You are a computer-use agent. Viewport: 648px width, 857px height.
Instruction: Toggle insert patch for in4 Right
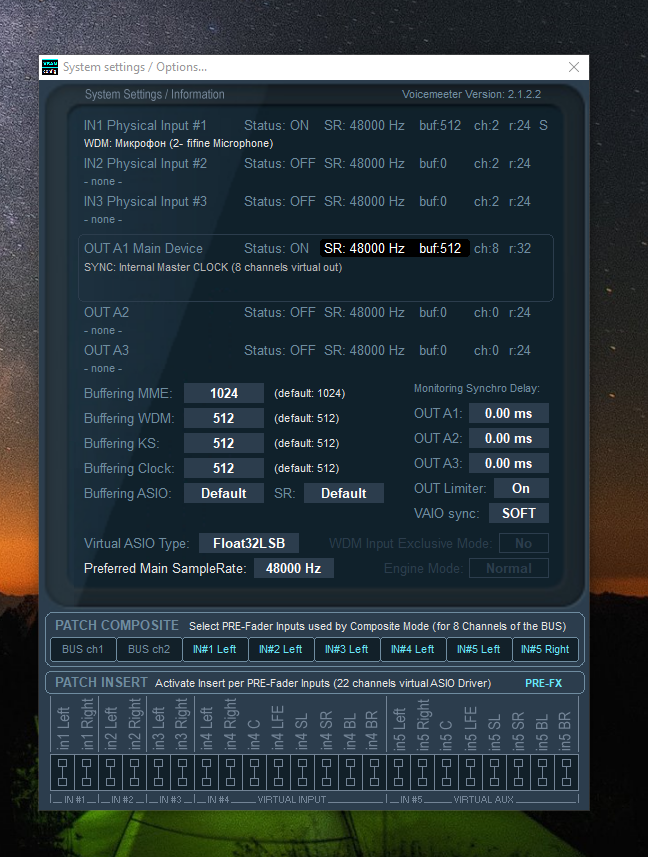[231, 772]
